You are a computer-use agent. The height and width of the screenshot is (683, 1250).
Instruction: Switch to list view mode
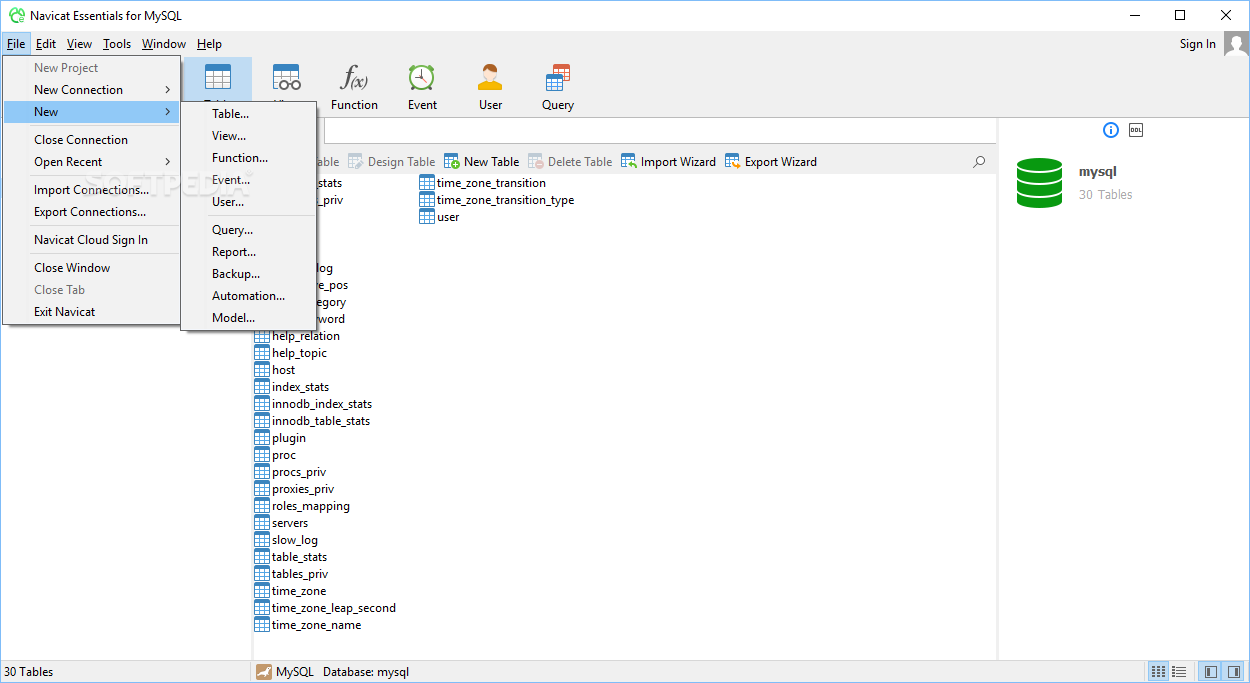[1179, 672]
